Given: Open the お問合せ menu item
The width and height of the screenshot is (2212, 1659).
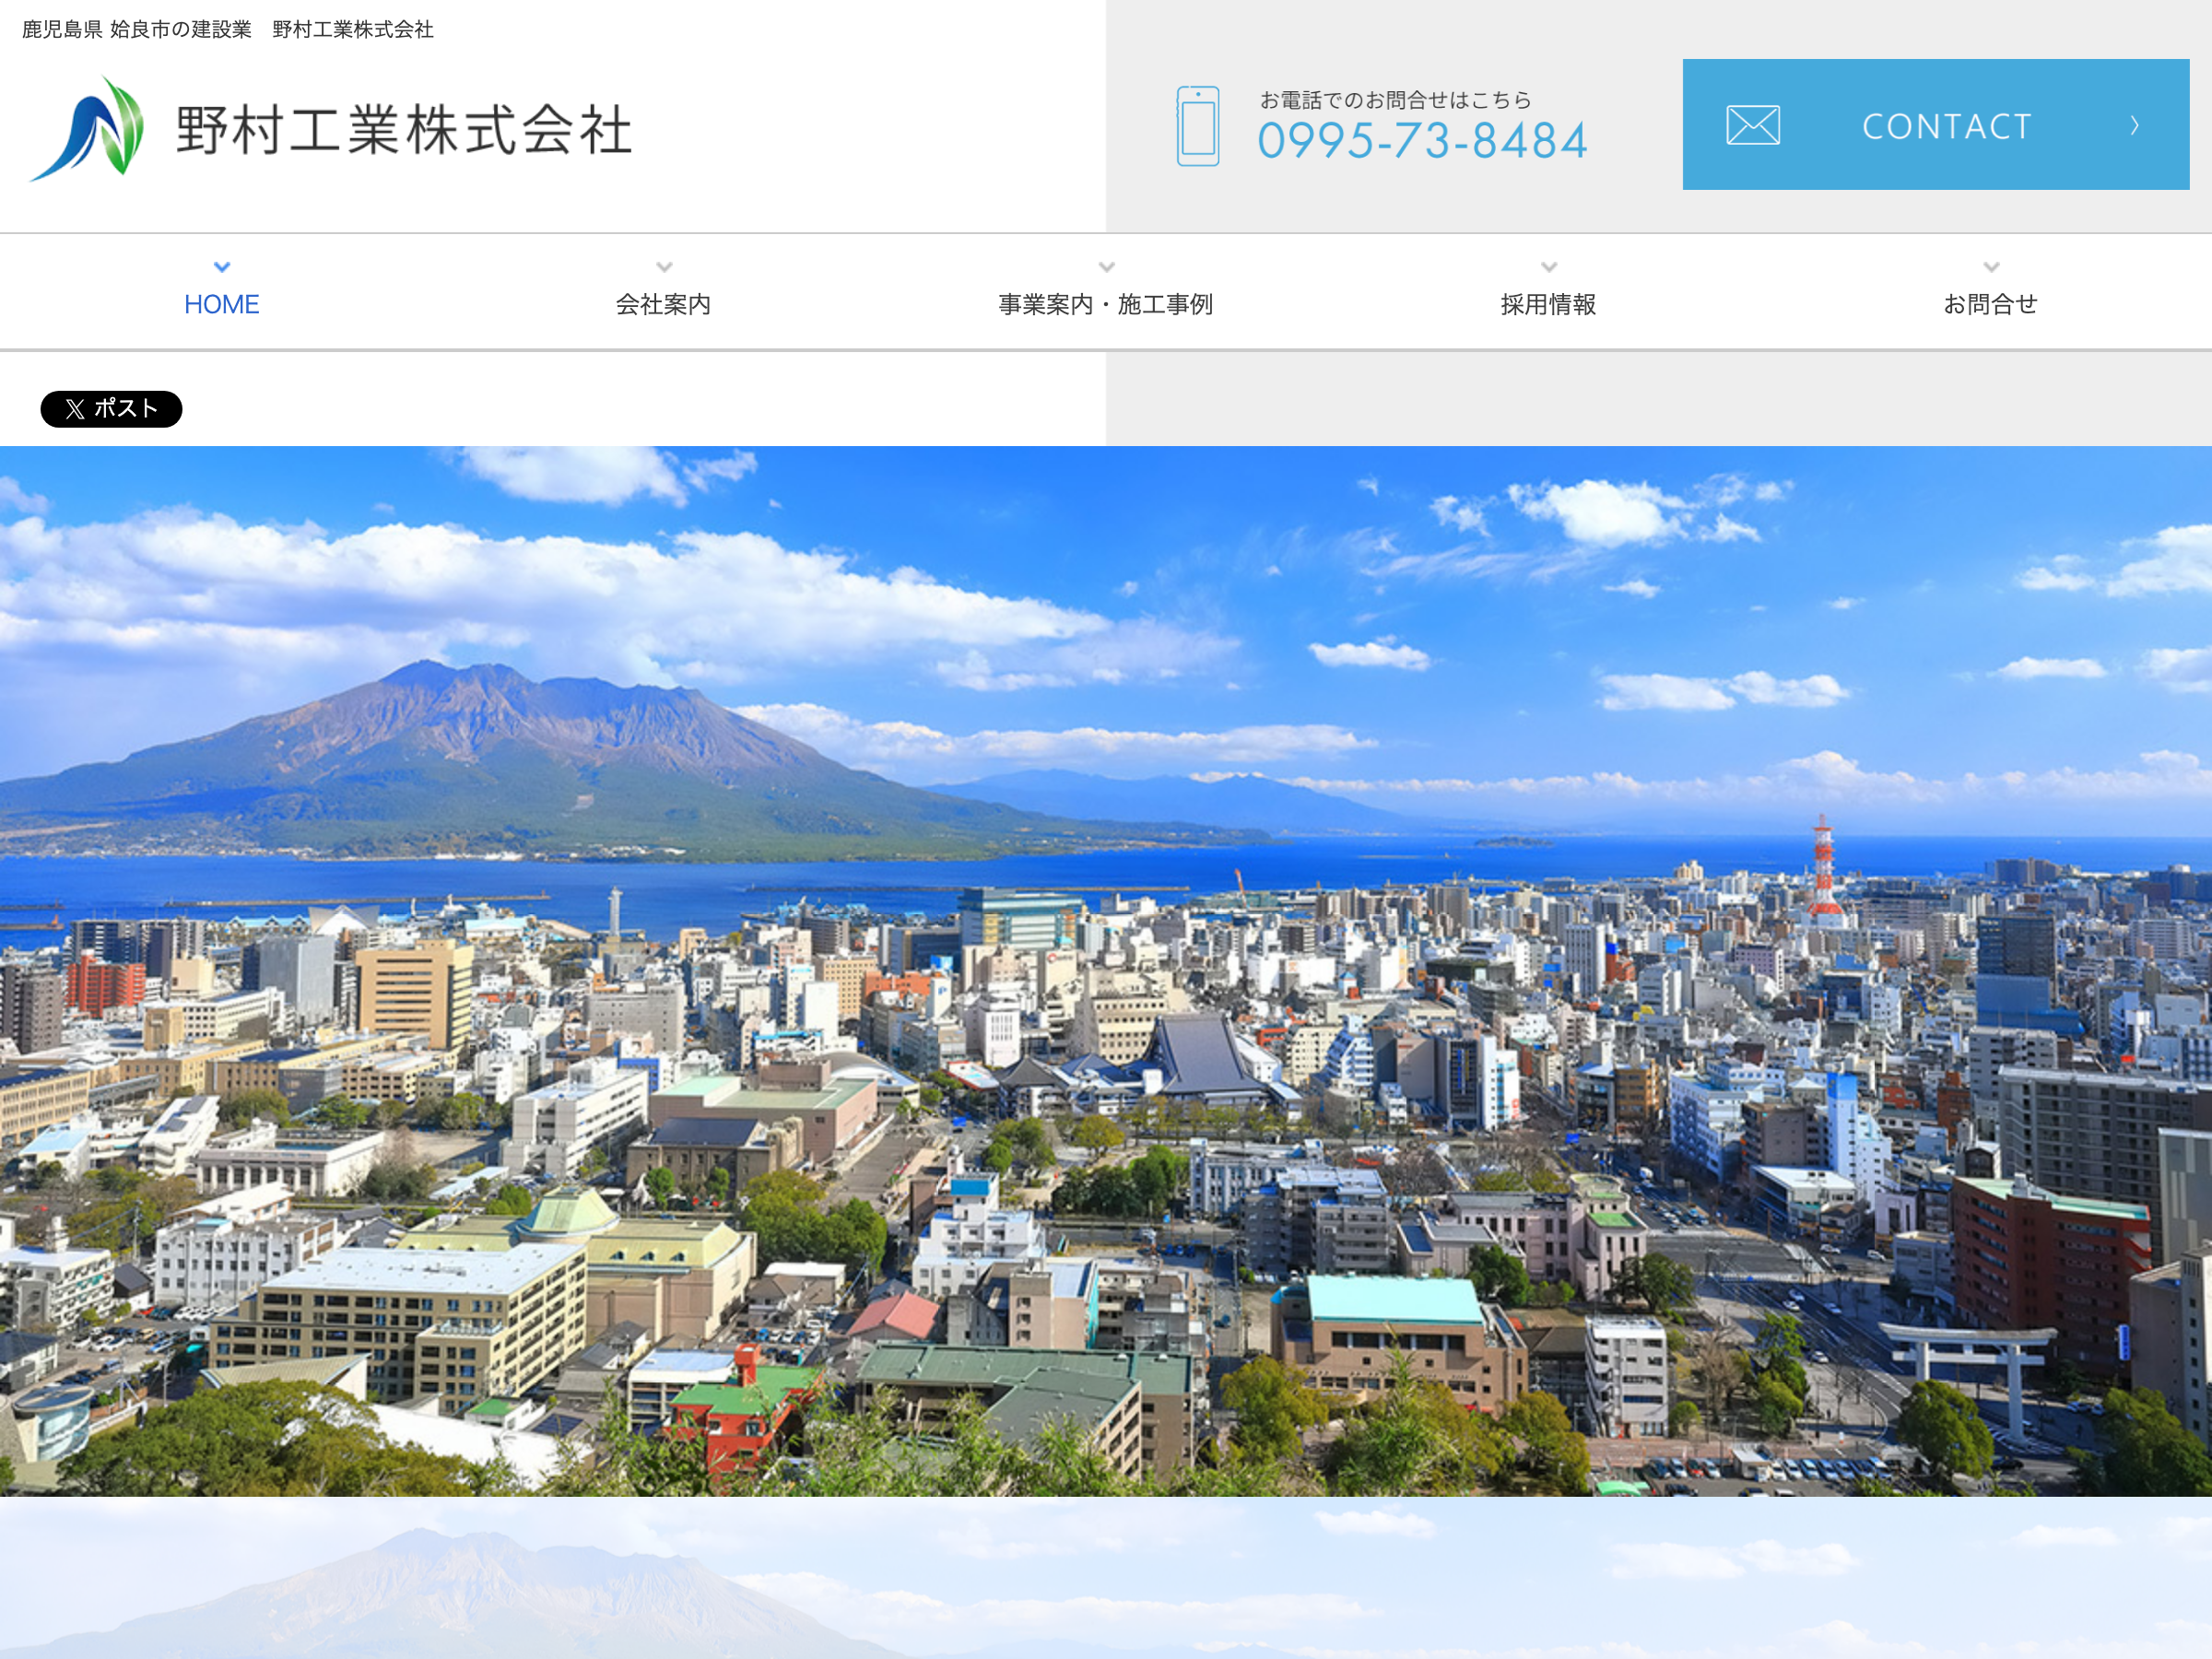Looking at the screenshot, I should coord(1990,304).
